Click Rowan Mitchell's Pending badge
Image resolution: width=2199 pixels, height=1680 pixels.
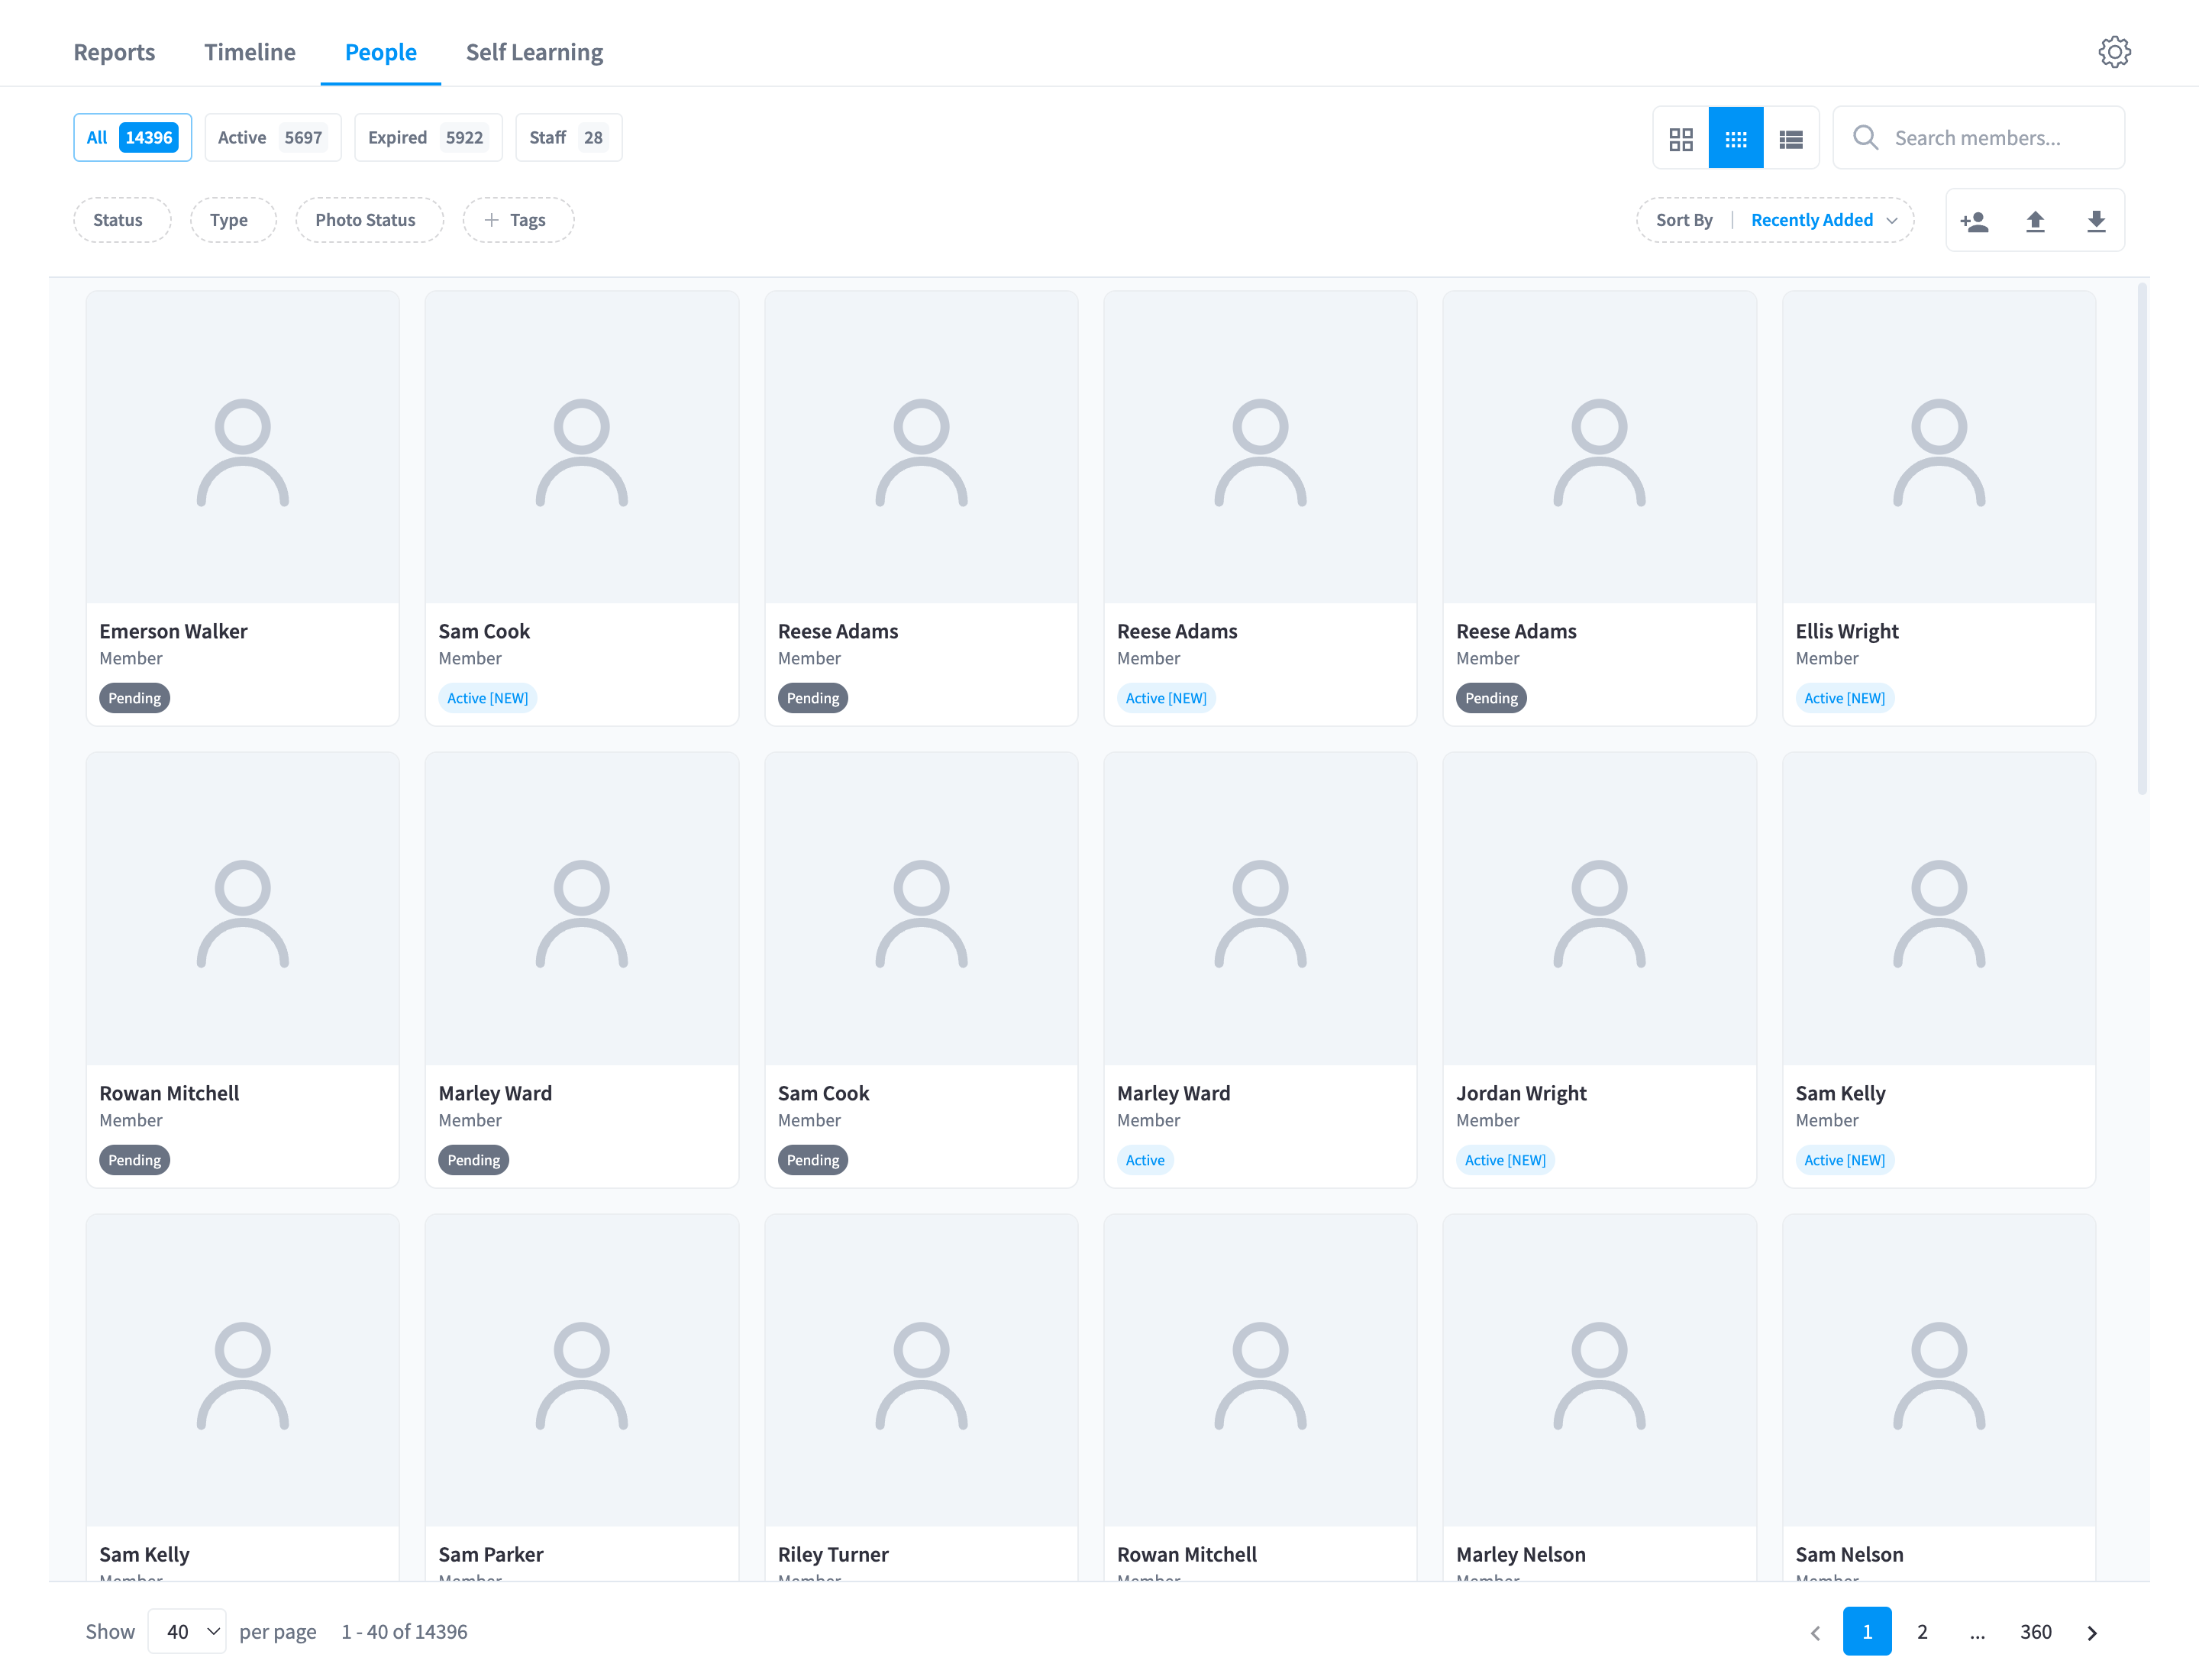tap(134, 1160)
